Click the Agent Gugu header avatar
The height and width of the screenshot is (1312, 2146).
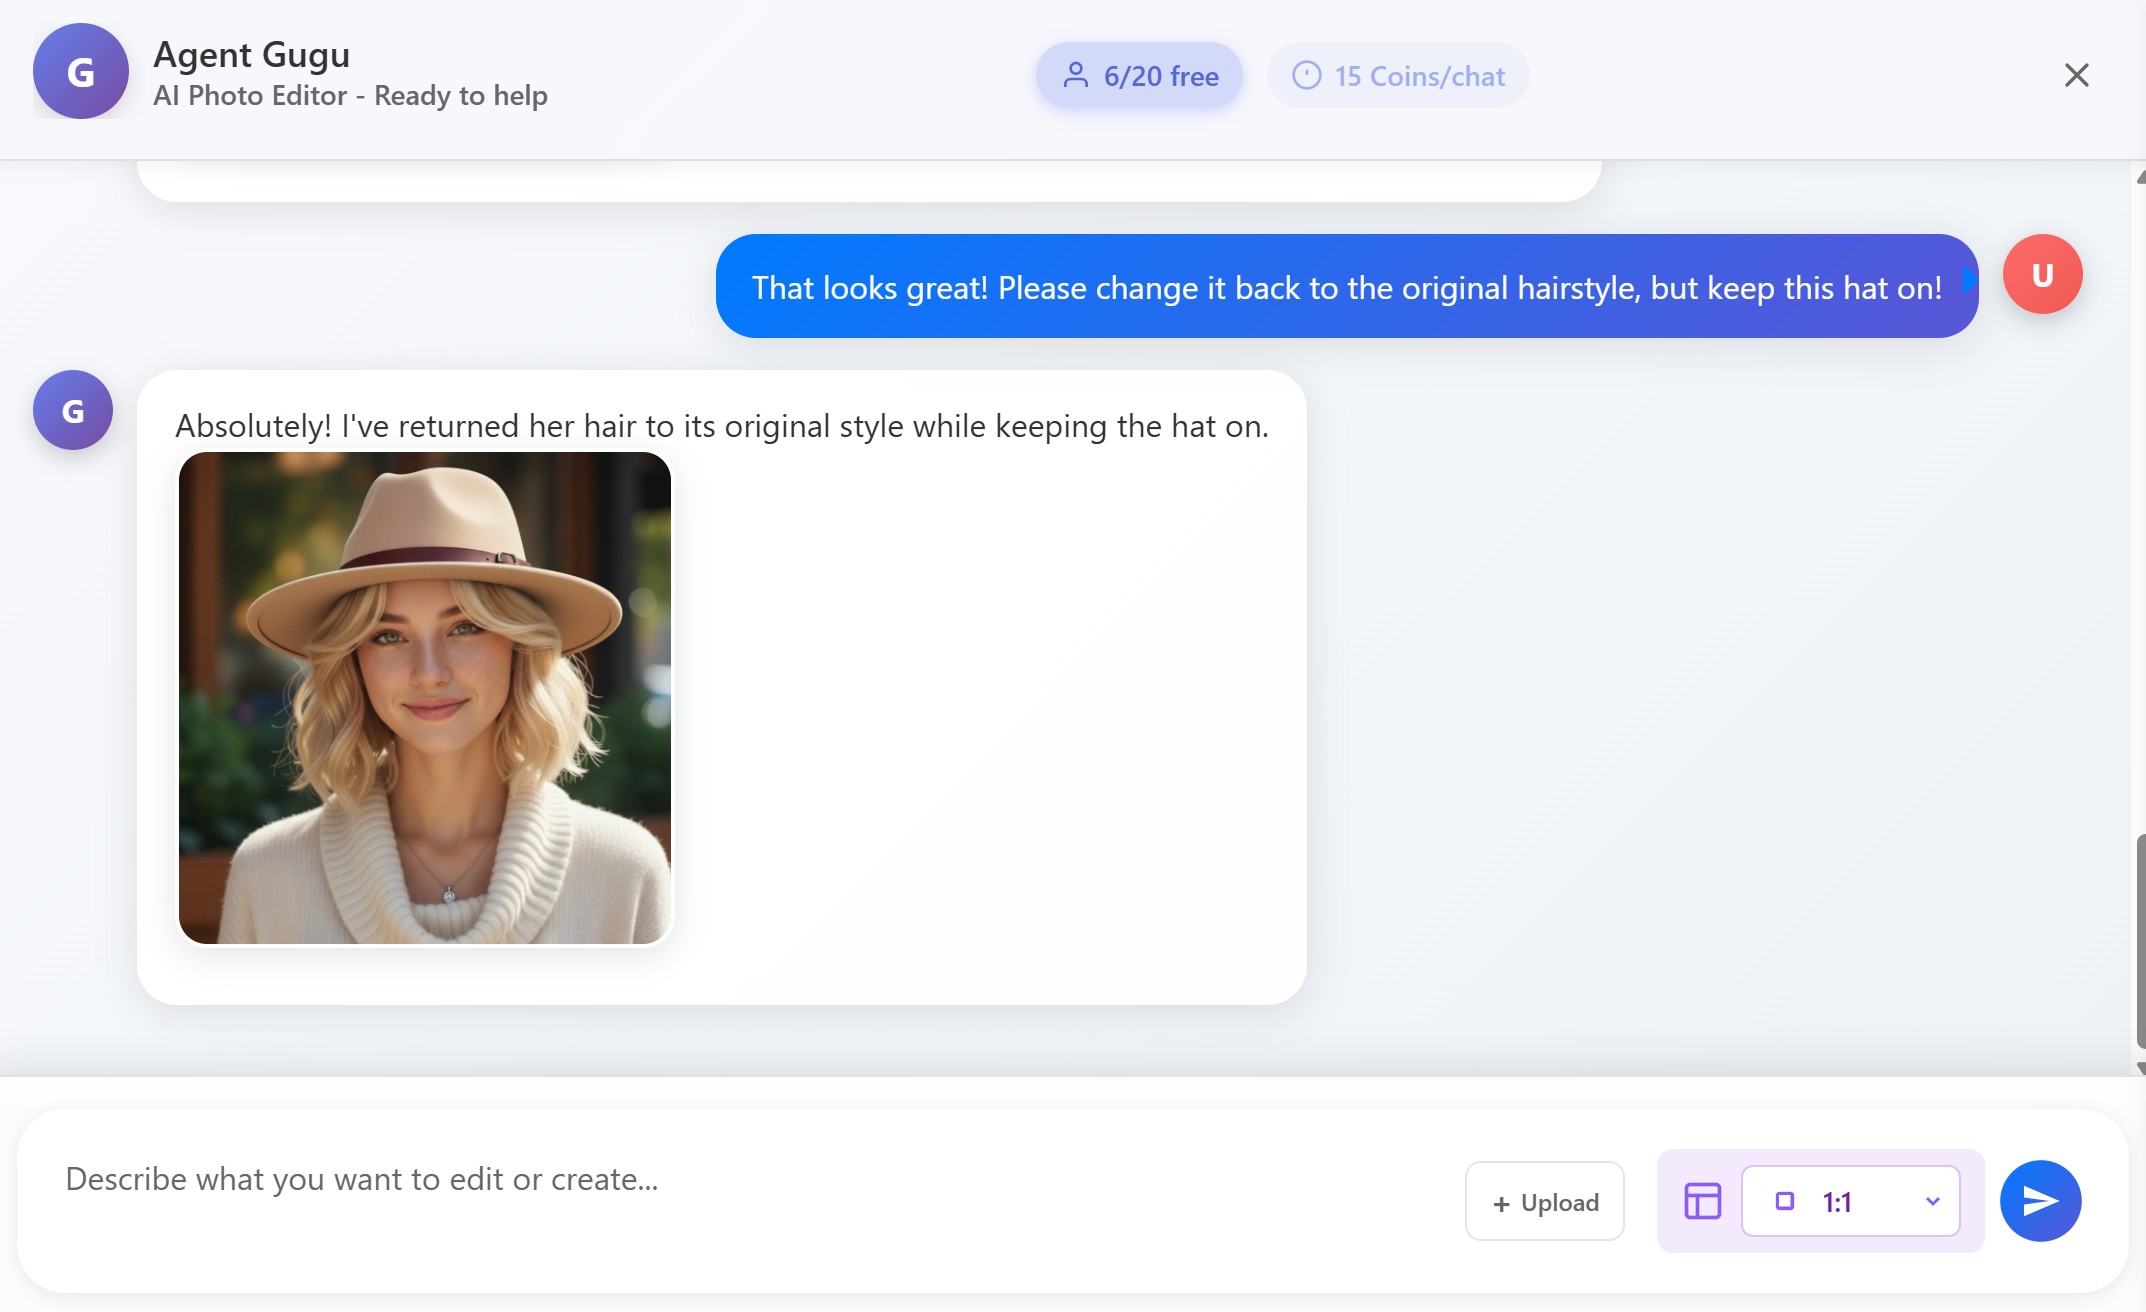[80, 72]
